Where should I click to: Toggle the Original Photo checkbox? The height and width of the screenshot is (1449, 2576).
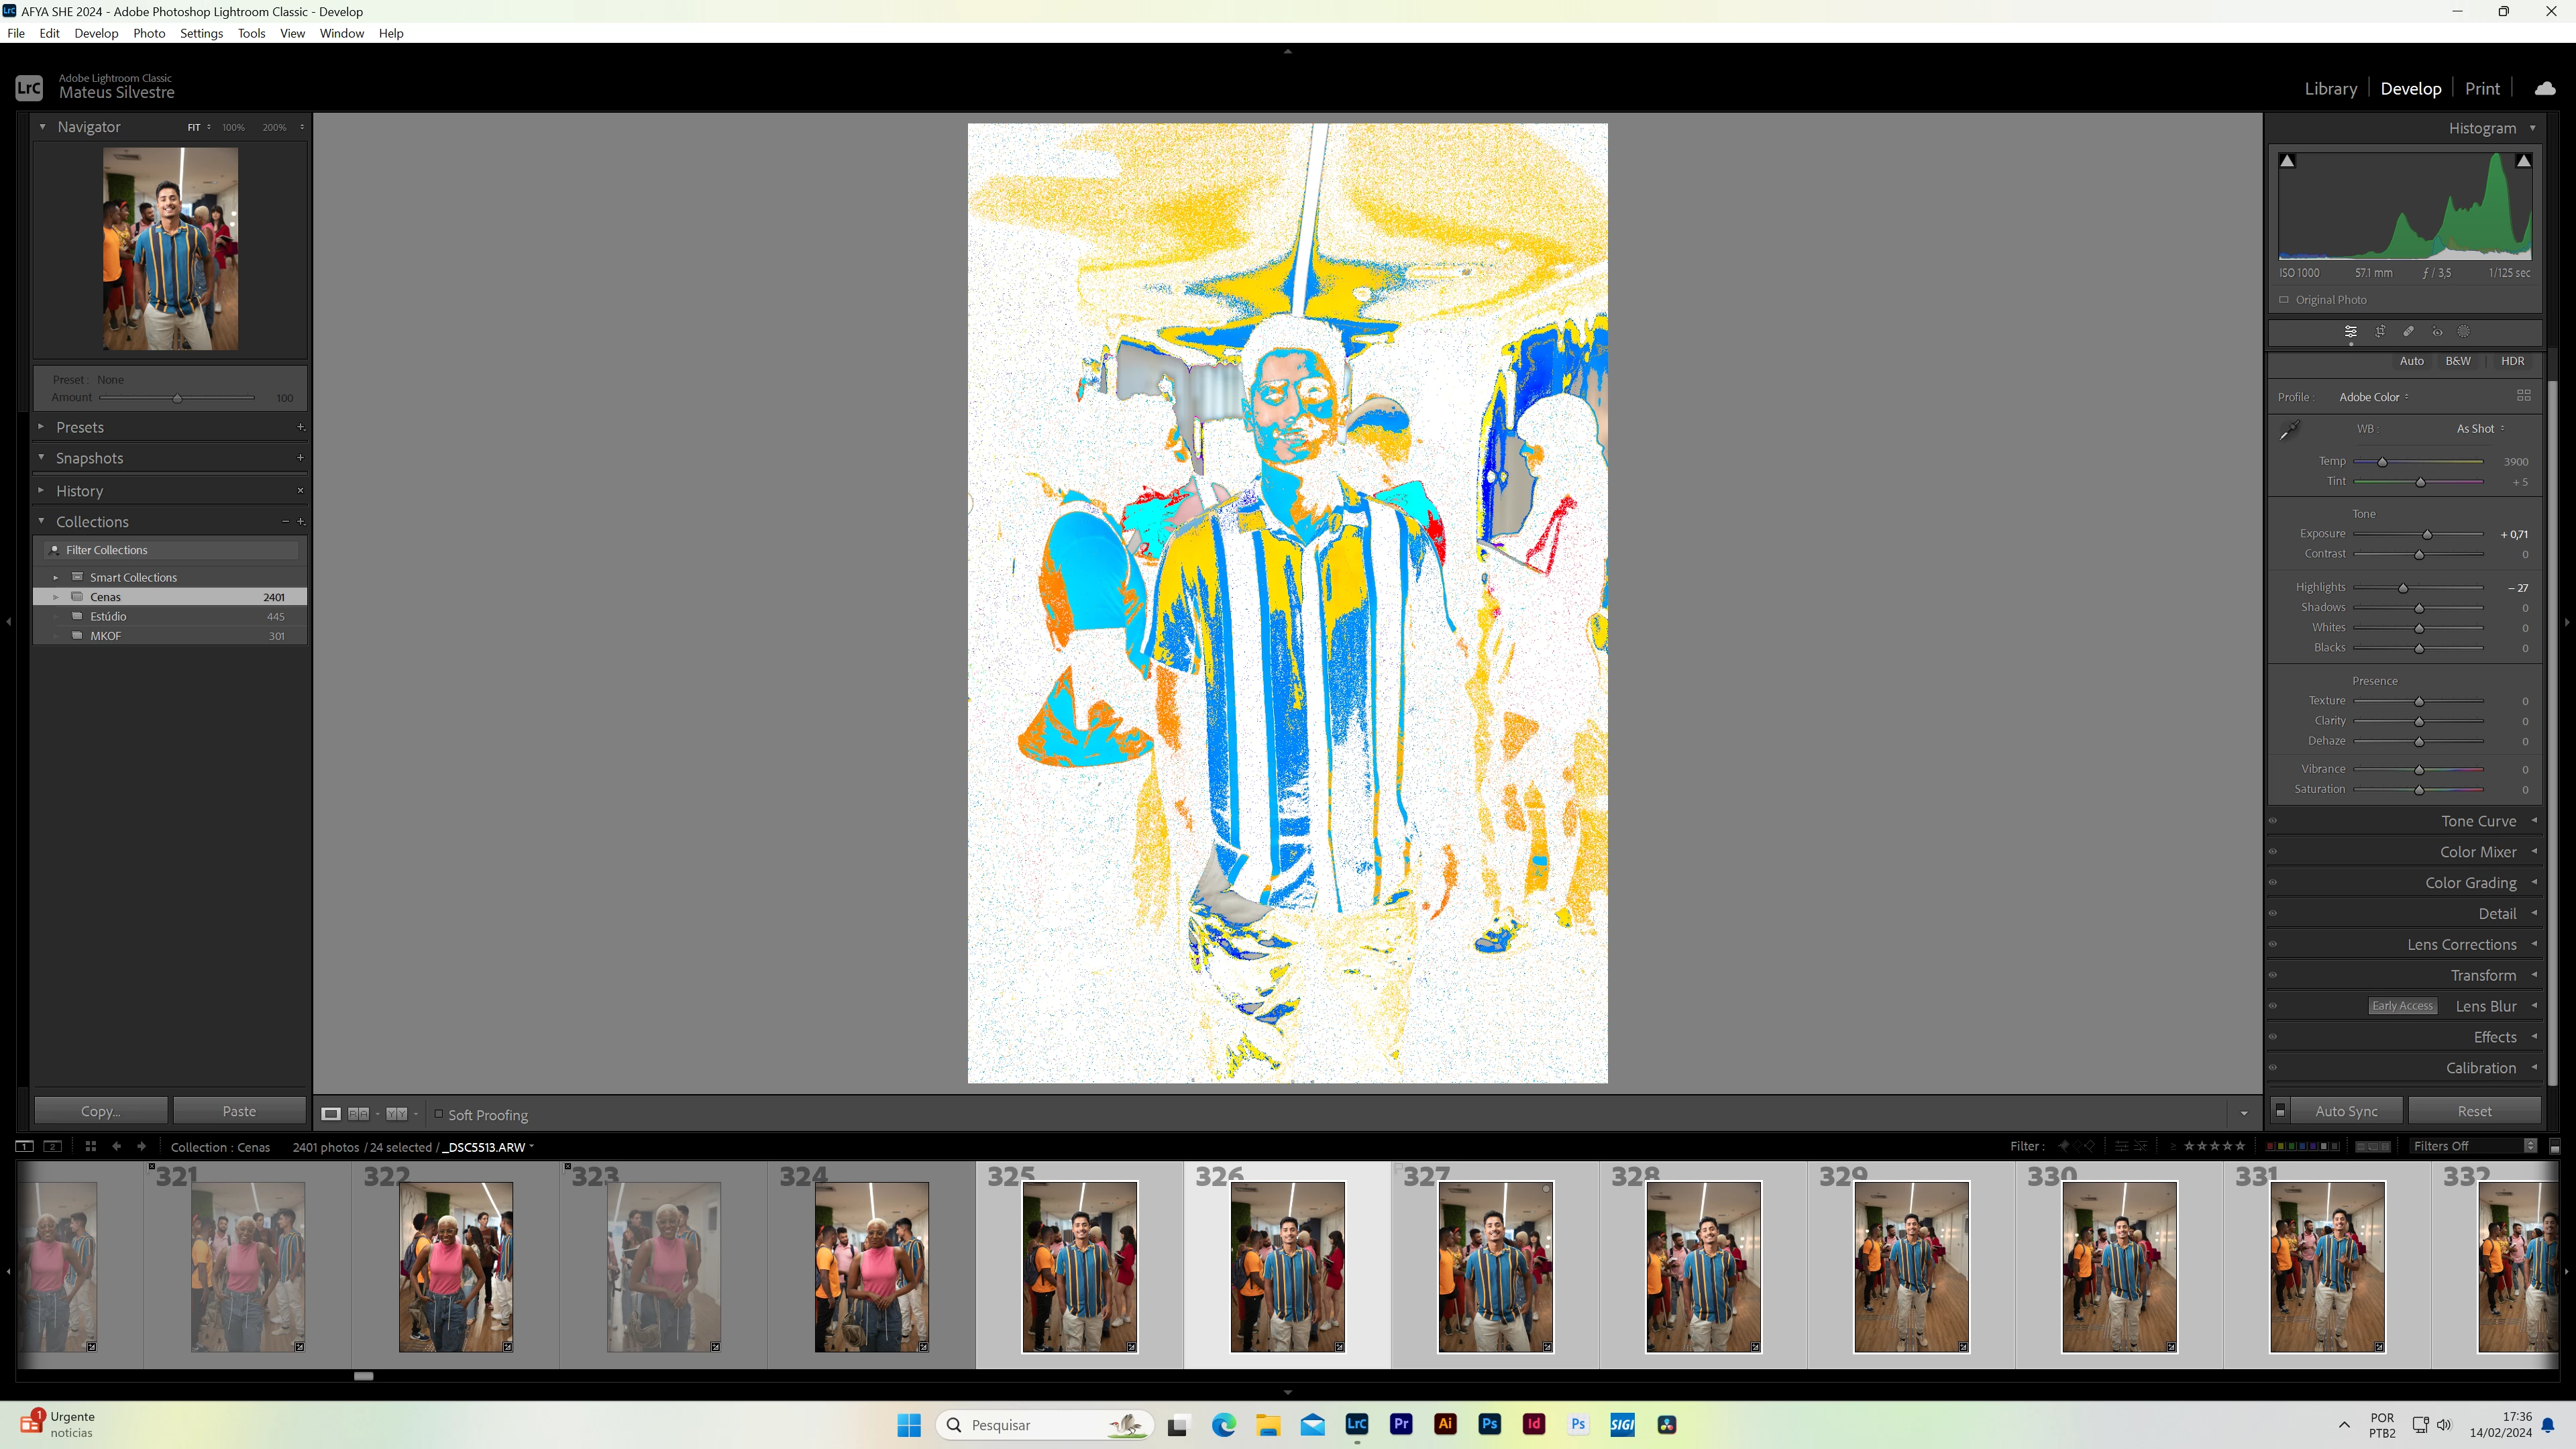tap(2284, 299)
